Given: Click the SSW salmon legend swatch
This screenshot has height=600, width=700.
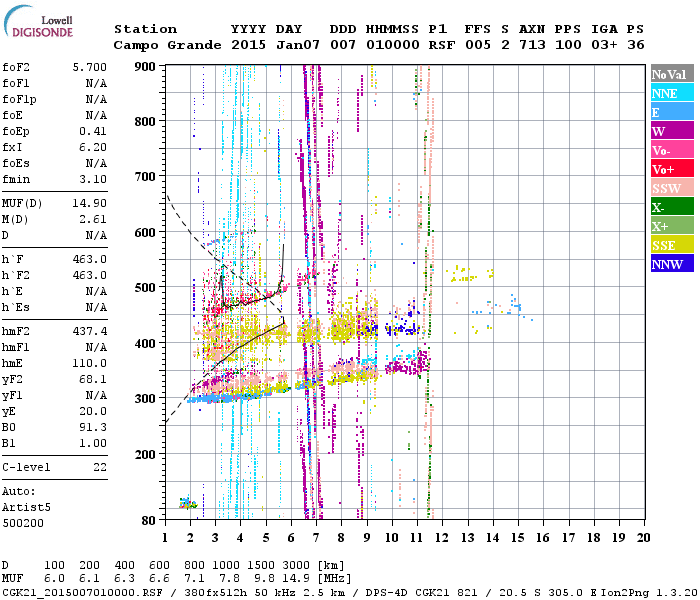Looking at the screenshot, I should tap(672, 188).
